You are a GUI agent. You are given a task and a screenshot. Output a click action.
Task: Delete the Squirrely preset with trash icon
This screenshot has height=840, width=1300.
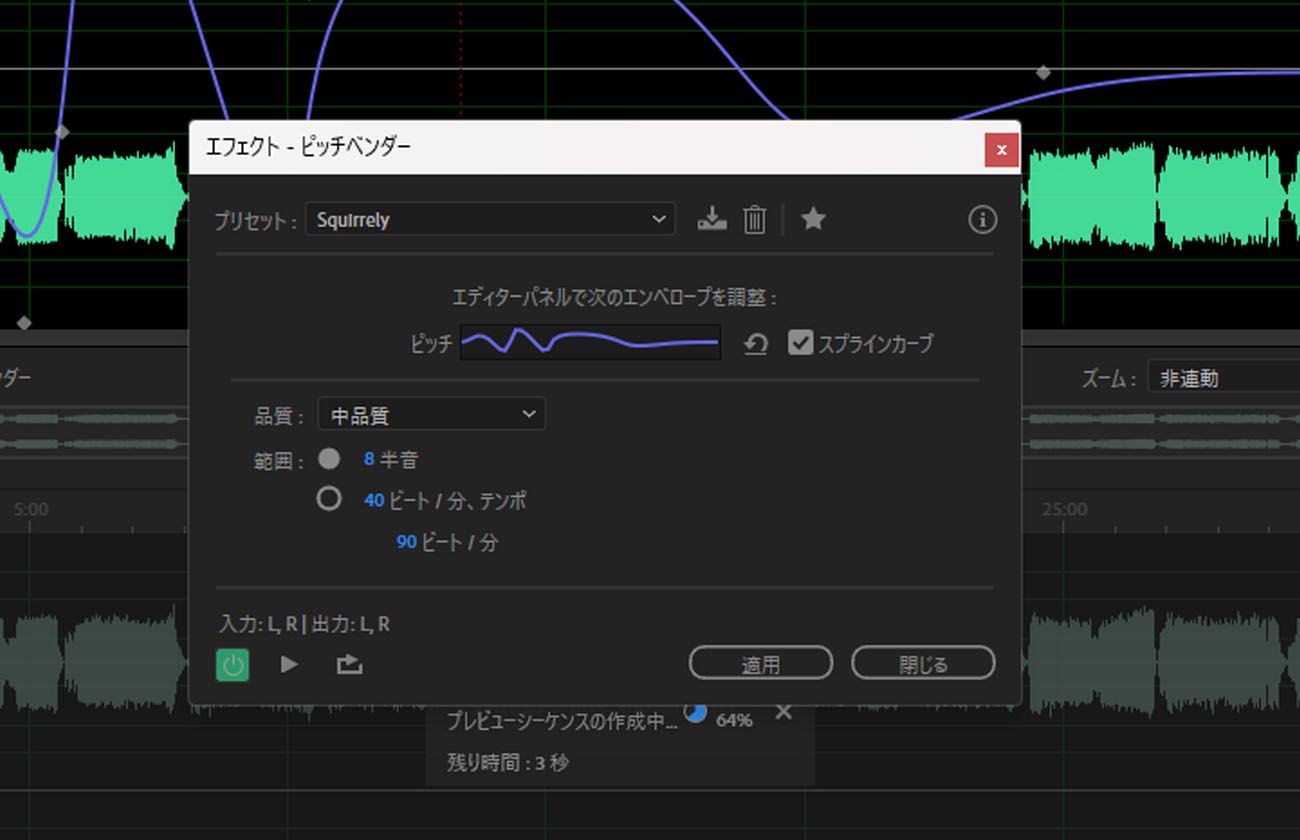[x=755, y=219]
